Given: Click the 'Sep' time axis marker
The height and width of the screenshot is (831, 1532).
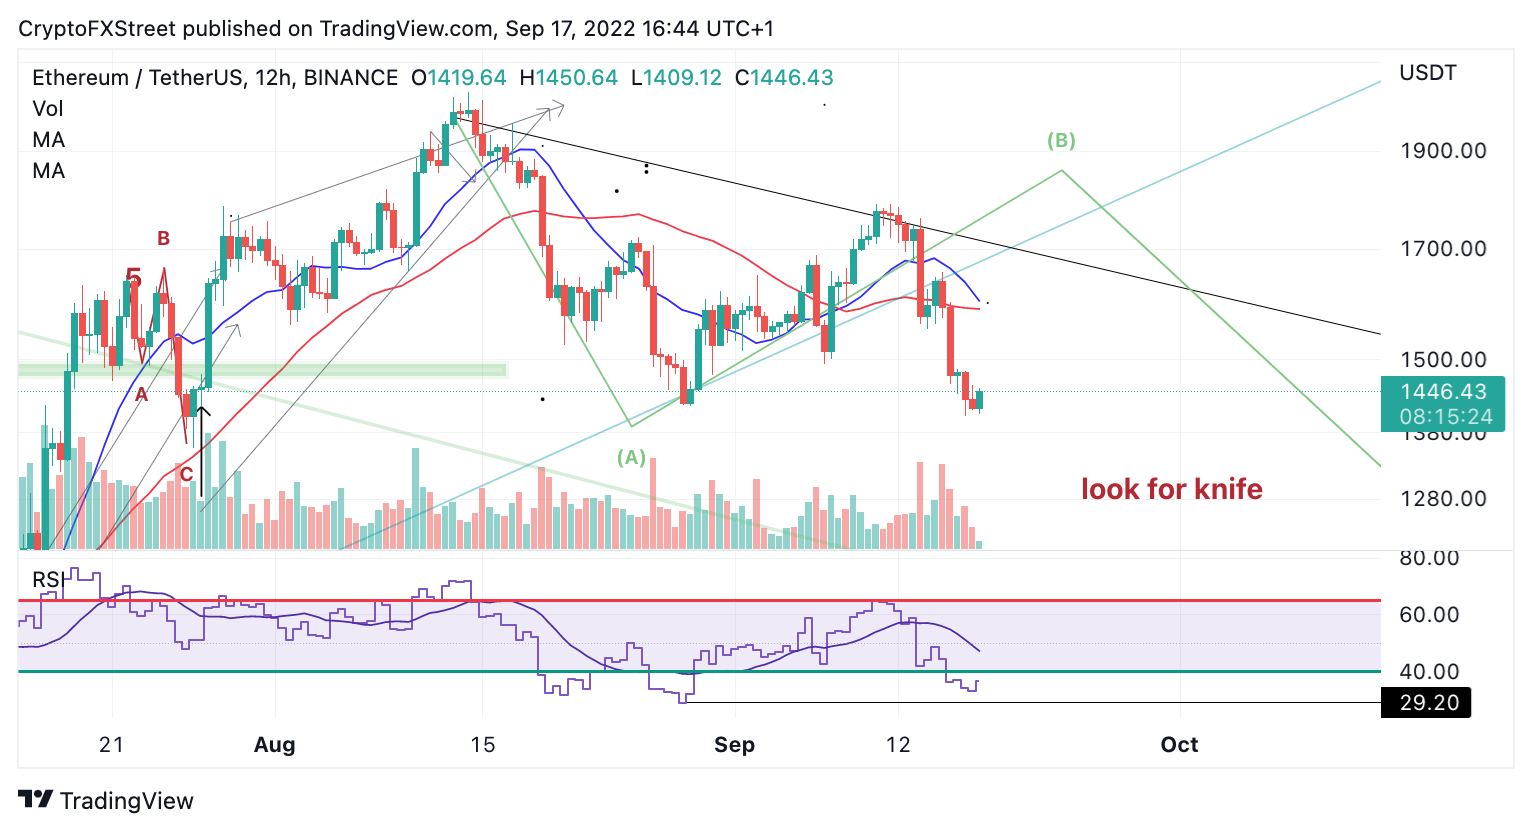Looking at the screenshot, I should (734, 745).
